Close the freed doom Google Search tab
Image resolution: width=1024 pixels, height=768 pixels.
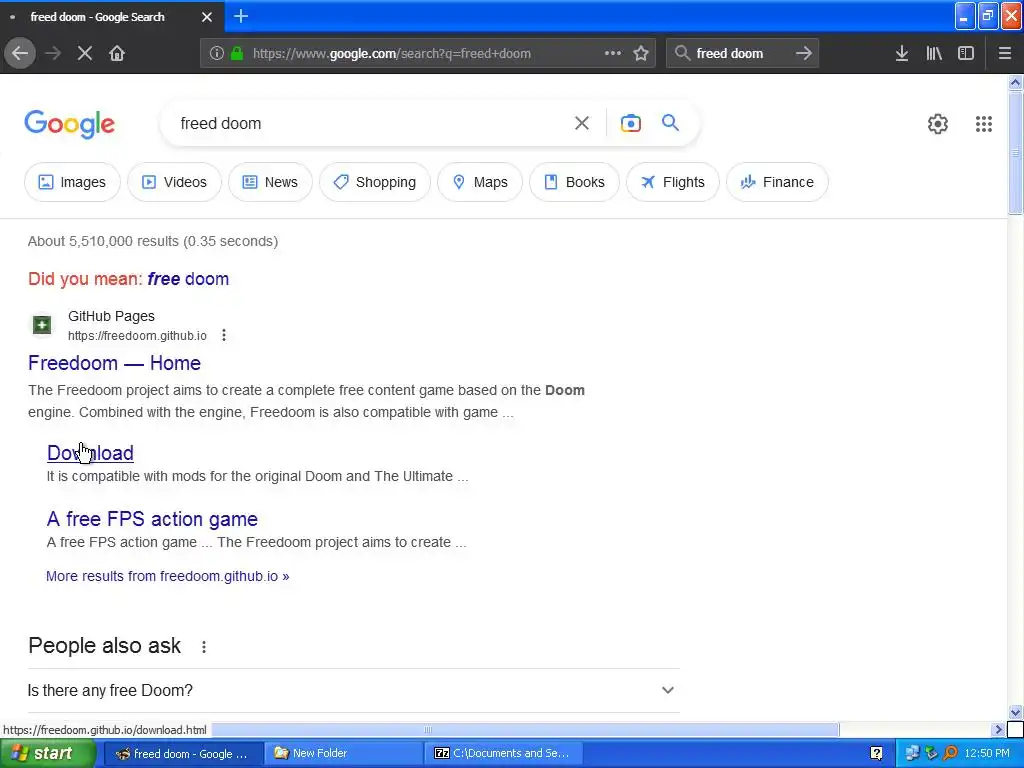click(x=207, y=17)
